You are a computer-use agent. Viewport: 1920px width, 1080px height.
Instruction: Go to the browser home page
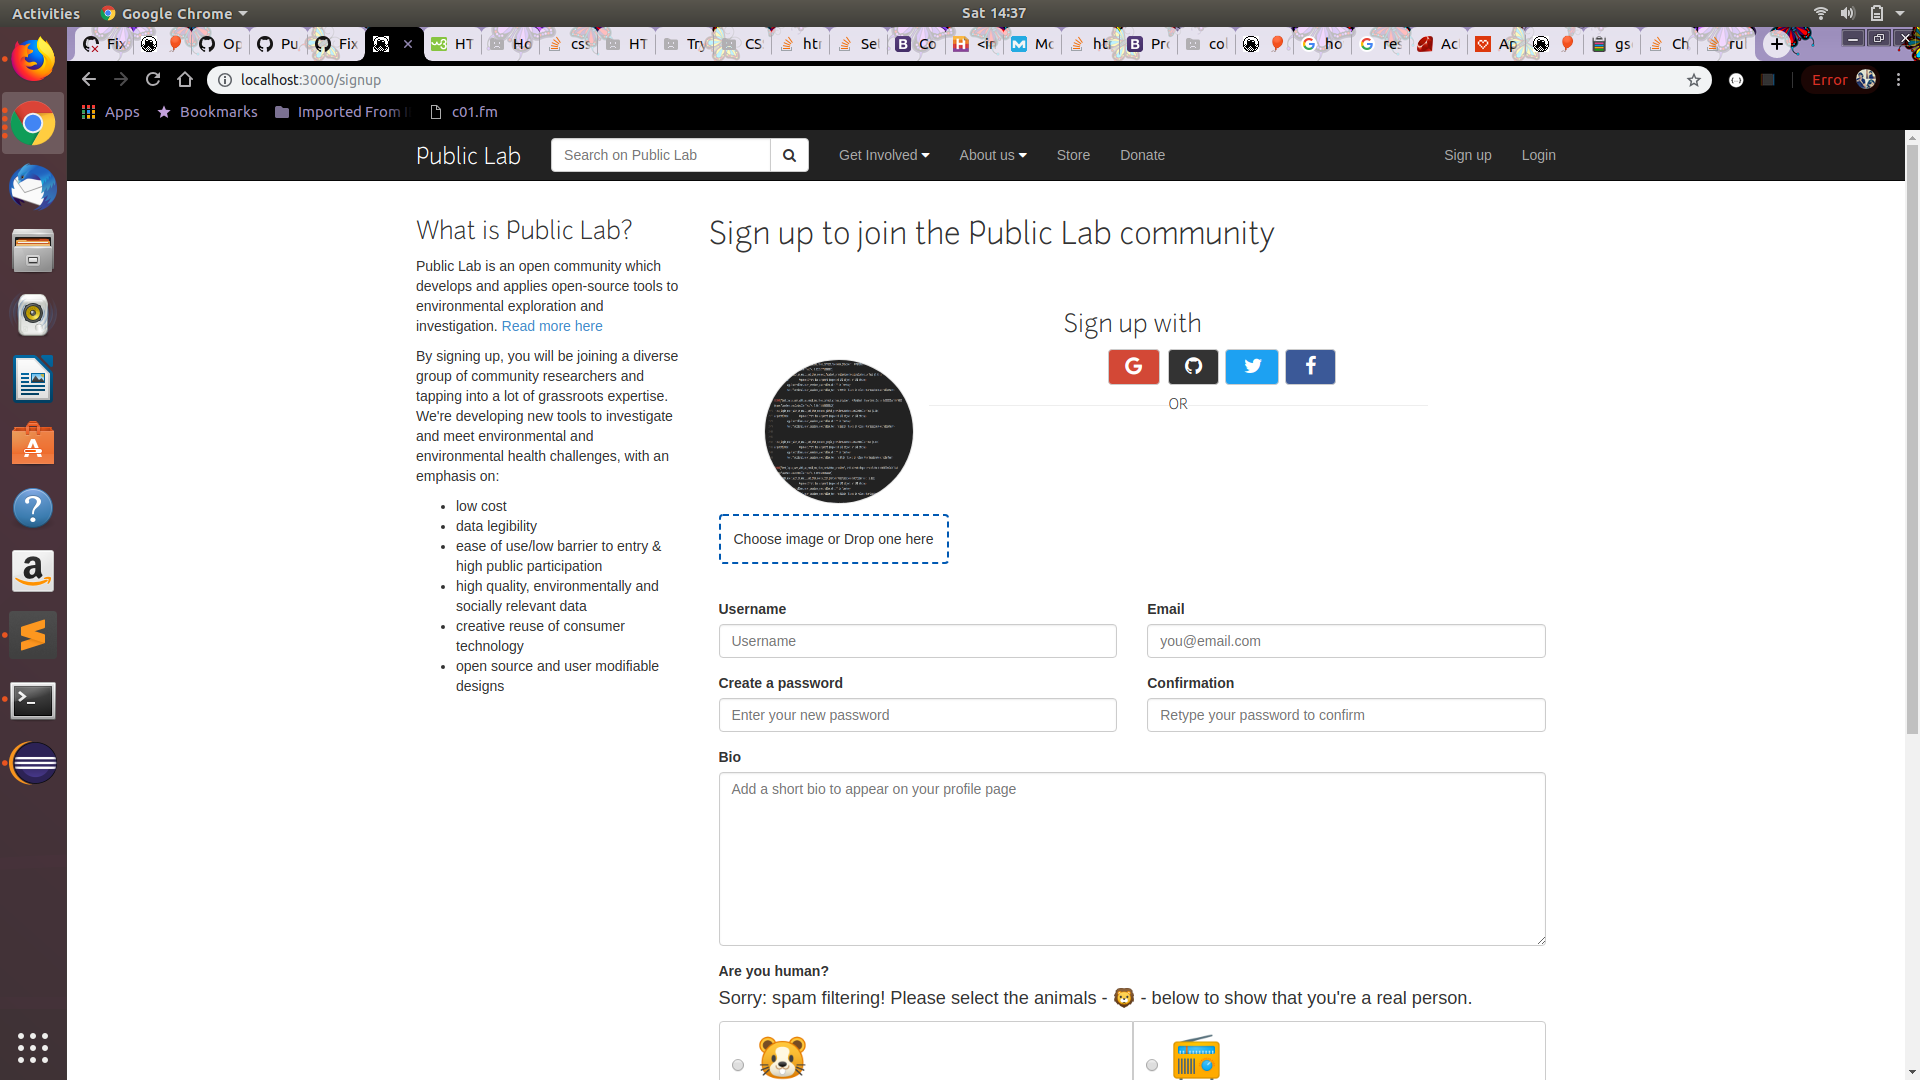[185, 79]
